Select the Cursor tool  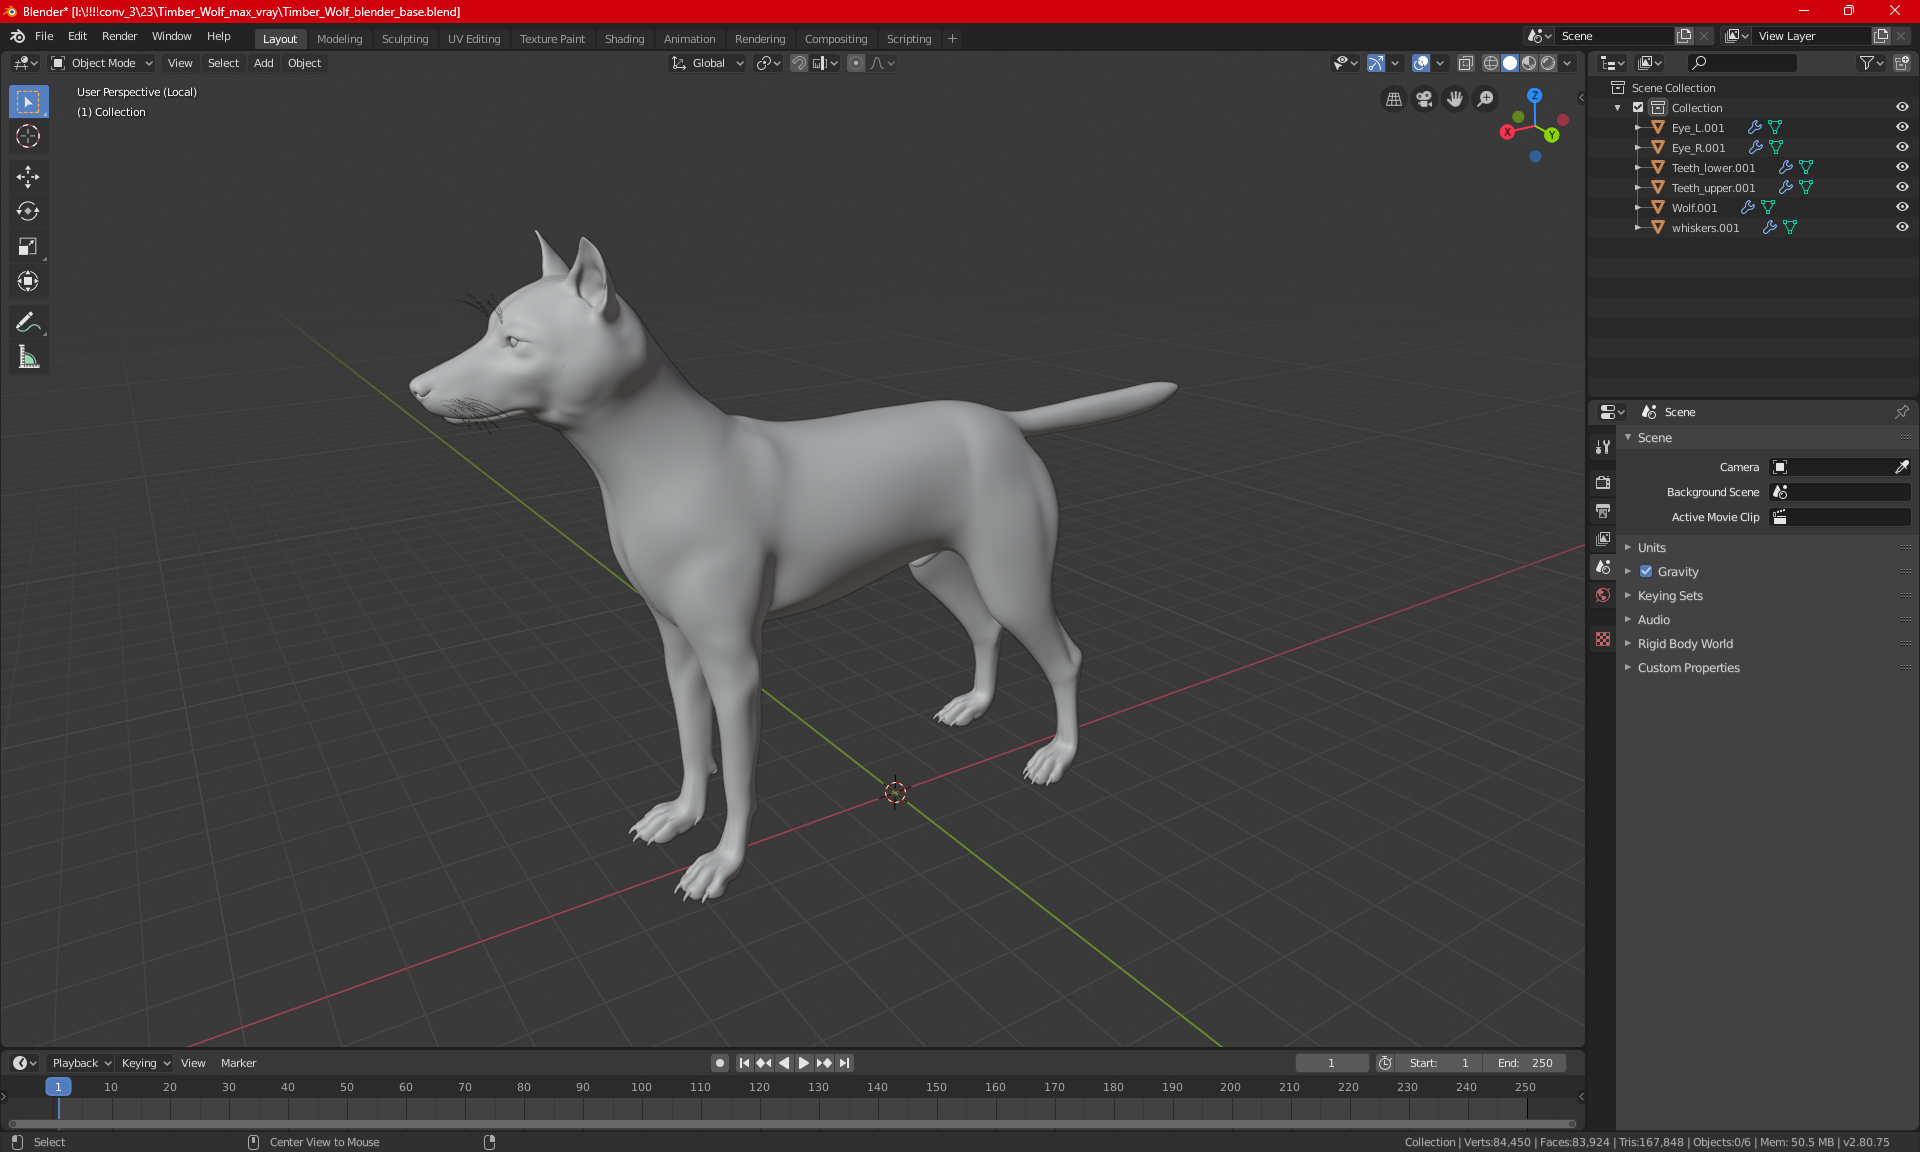(28, 137)
